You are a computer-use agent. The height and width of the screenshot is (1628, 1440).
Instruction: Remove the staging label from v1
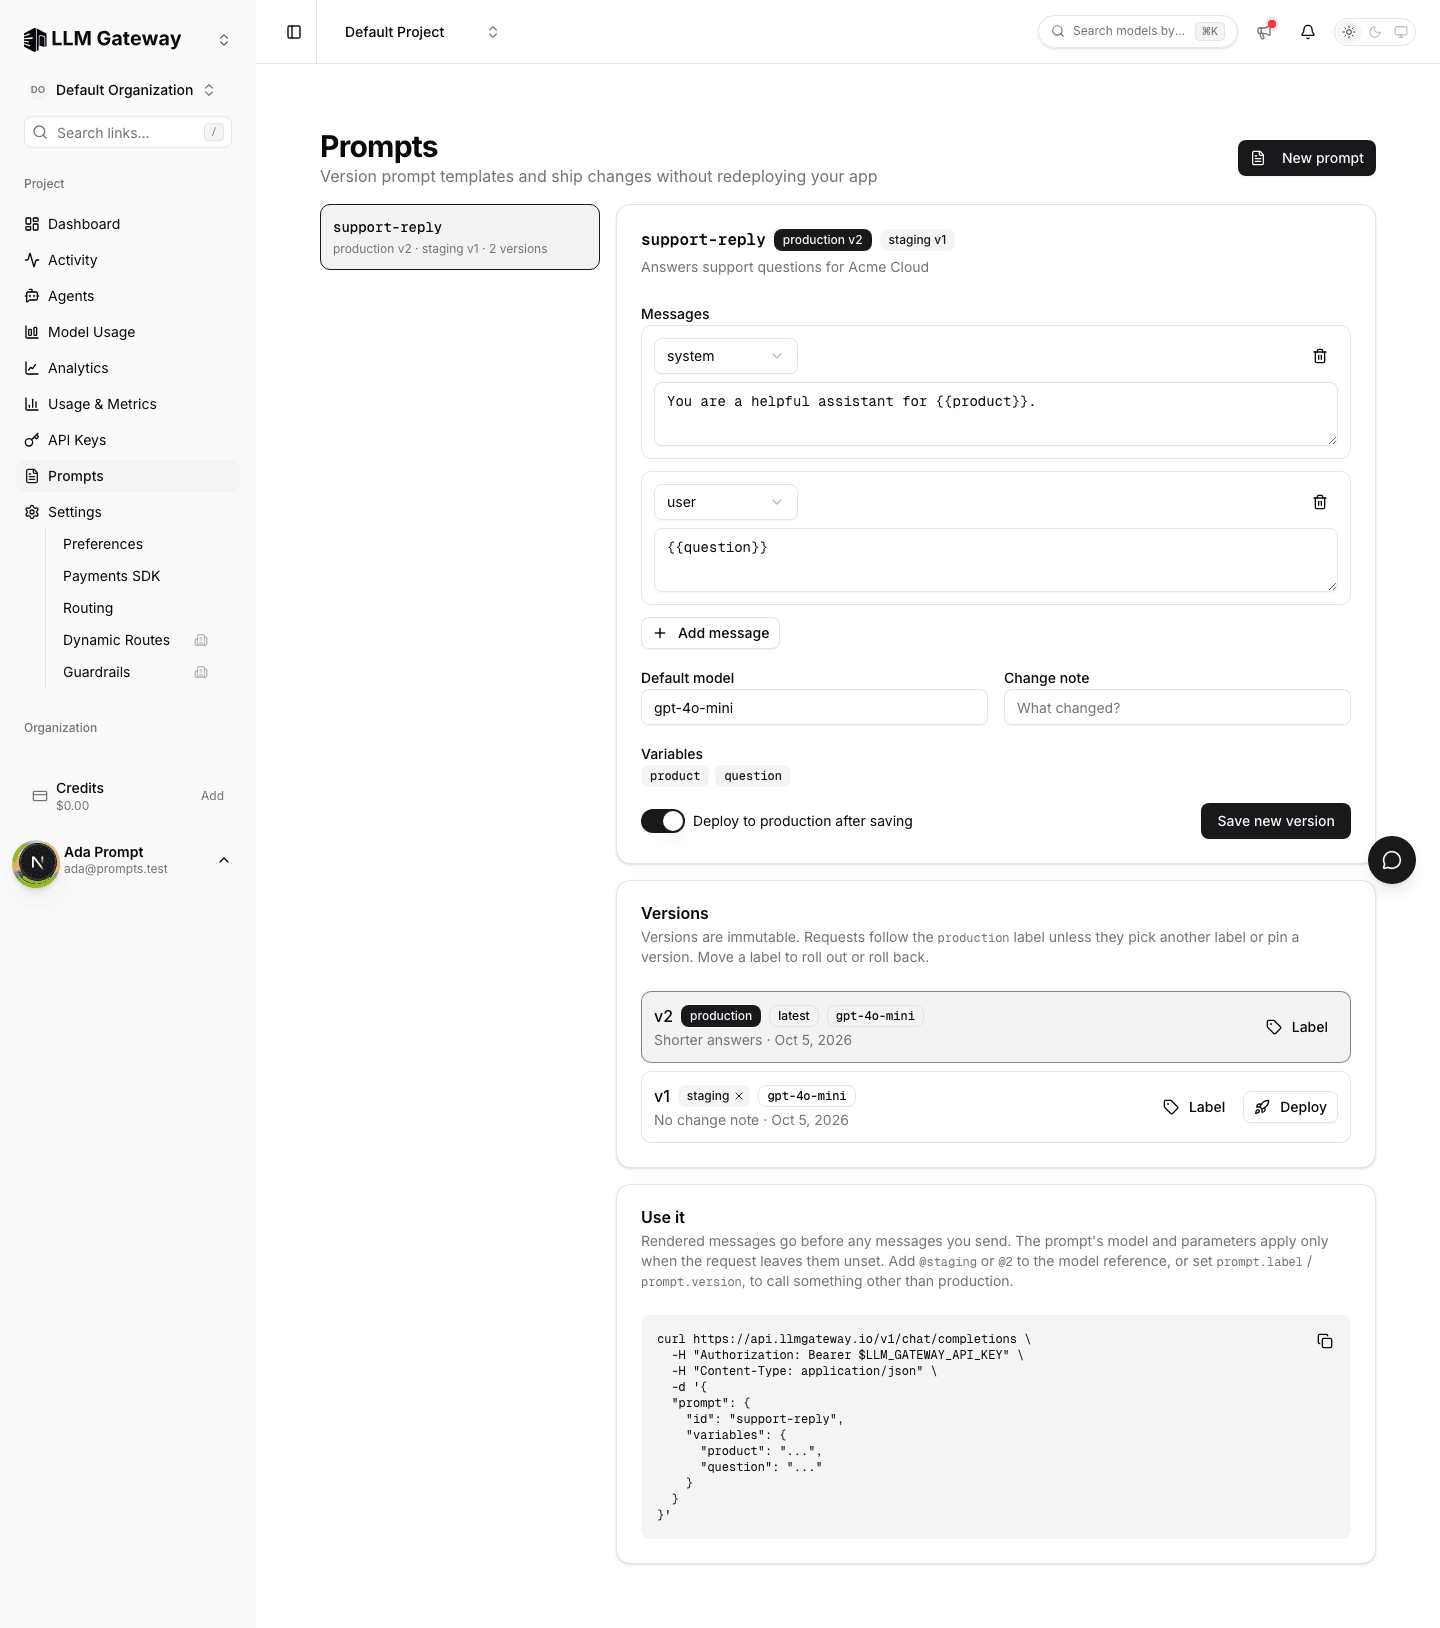(x=739, y=1096)
